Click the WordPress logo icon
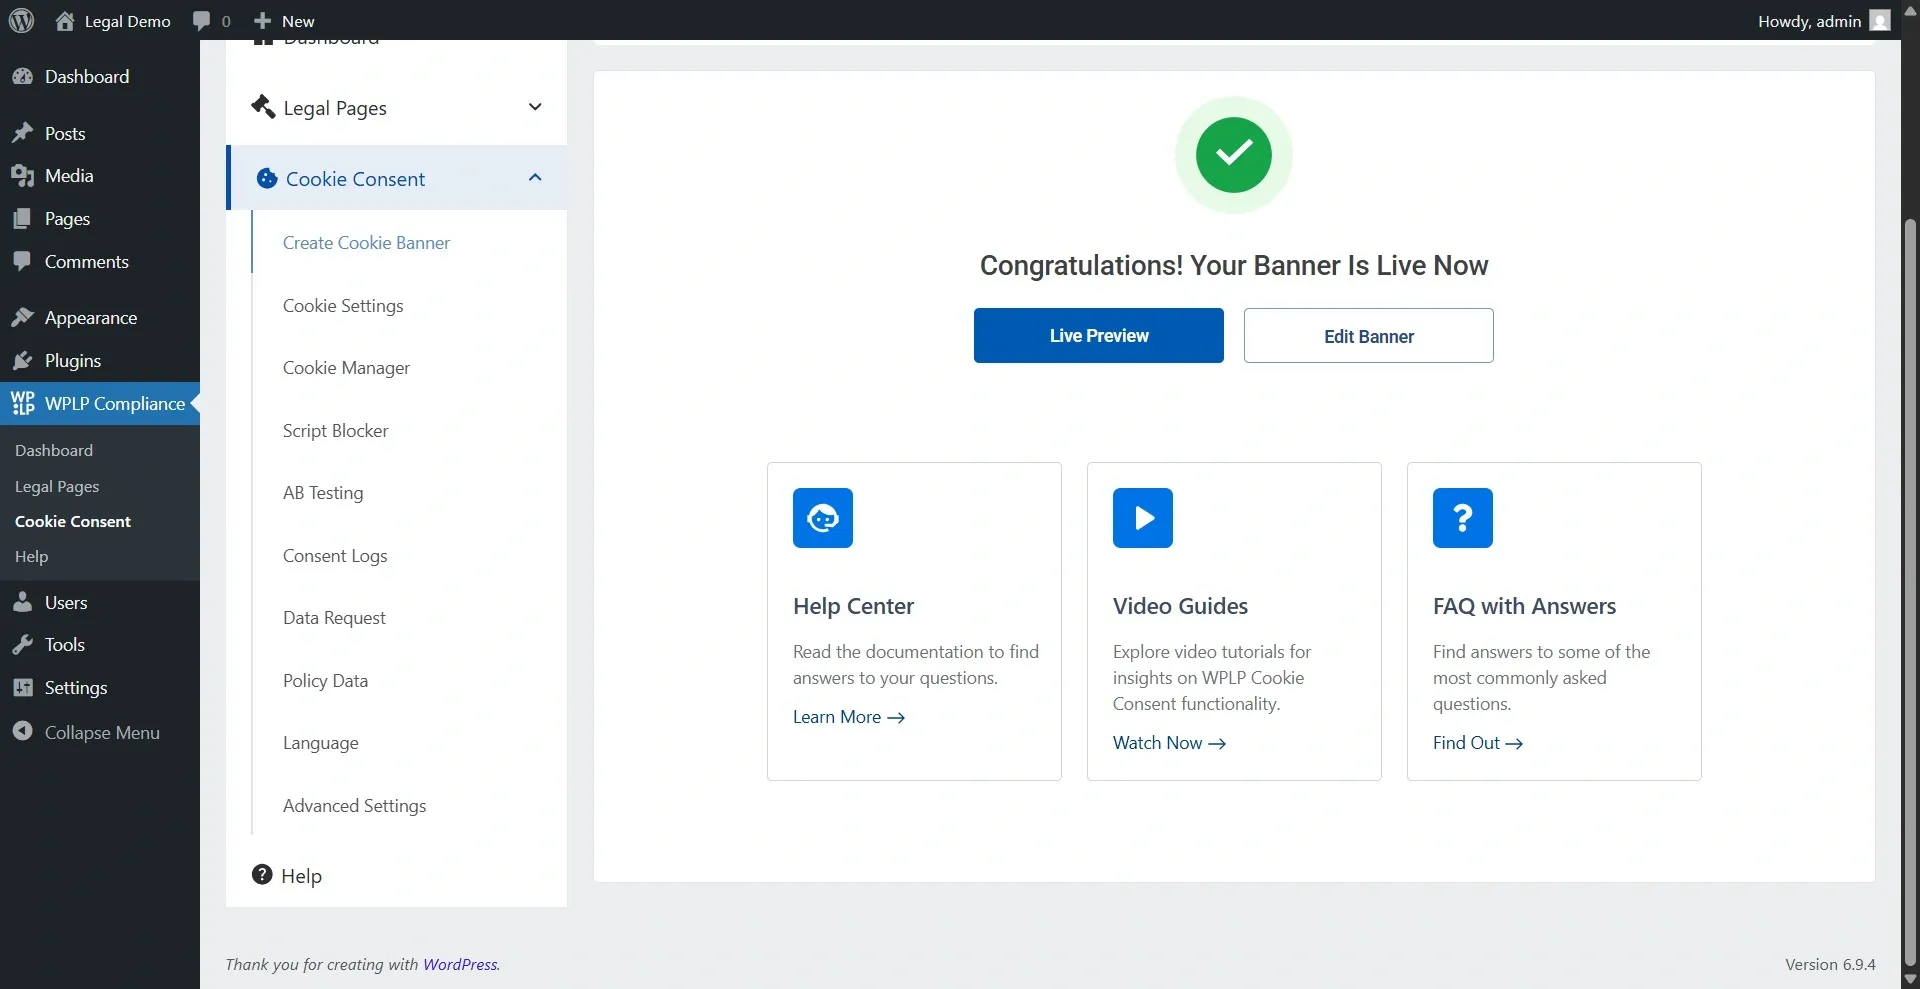This screenshot has width=1920, height=989. point(21,20)
